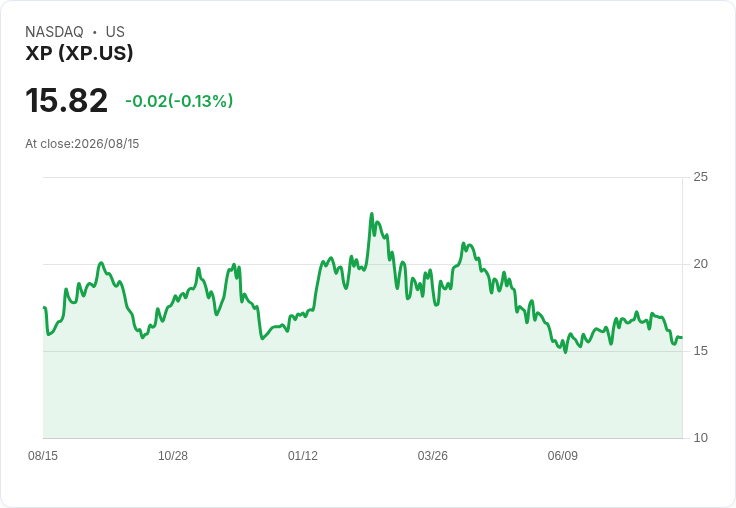The width and height of the screenshot is (736, 508).
Task: Click the XP (XP.US) stock title
Action: (79, 53)
